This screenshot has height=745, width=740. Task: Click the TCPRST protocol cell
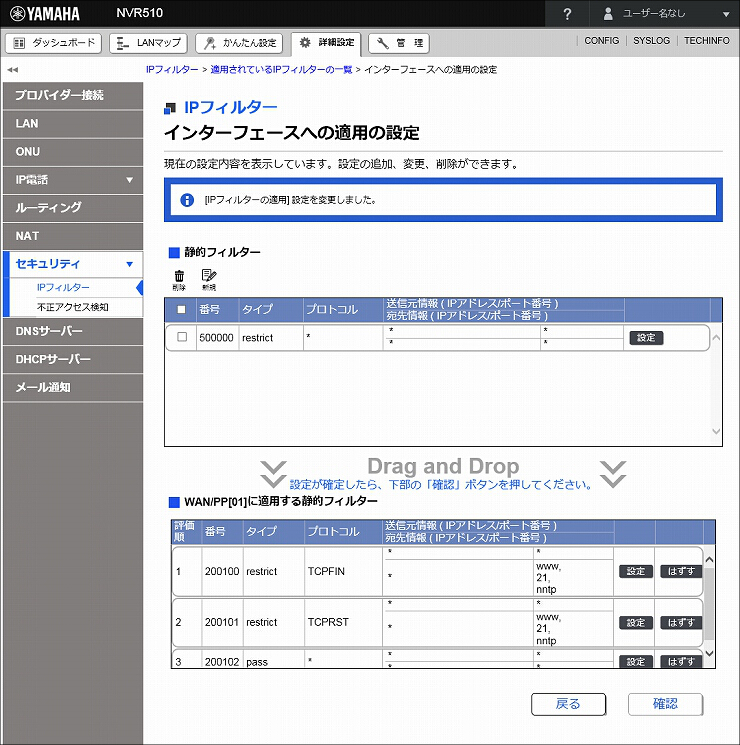(343, 622)
